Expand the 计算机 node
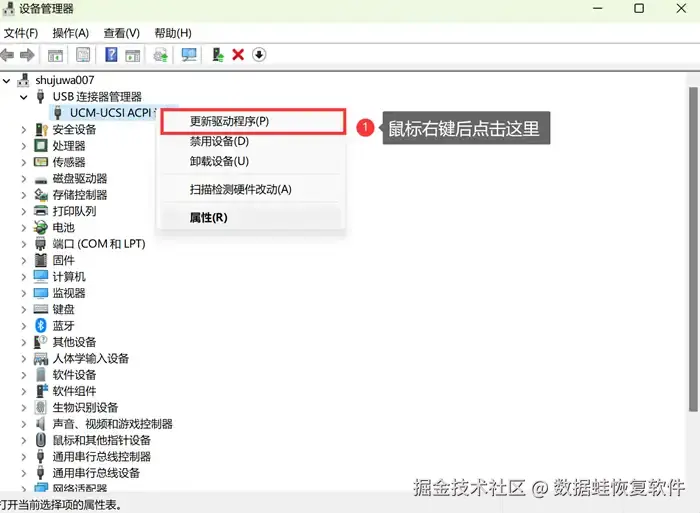Screen dimensions: 700x513 pos(24,277)
